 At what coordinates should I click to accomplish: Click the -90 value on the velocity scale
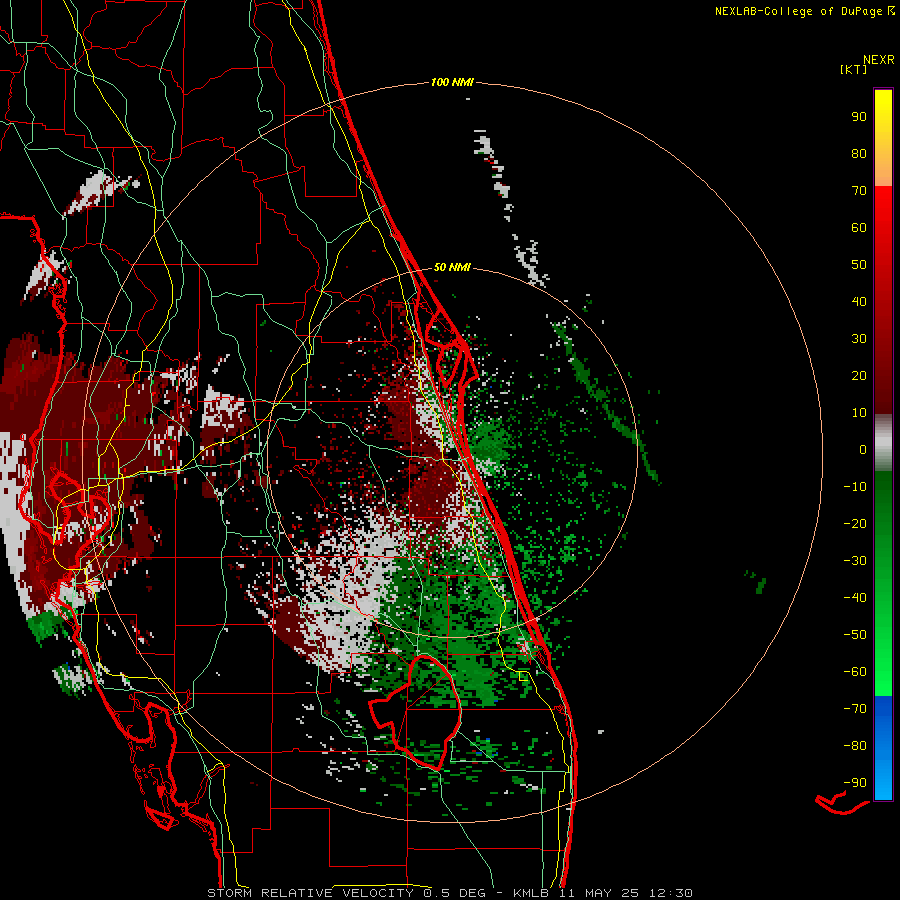pyautogui.click(x=855, y=783)
